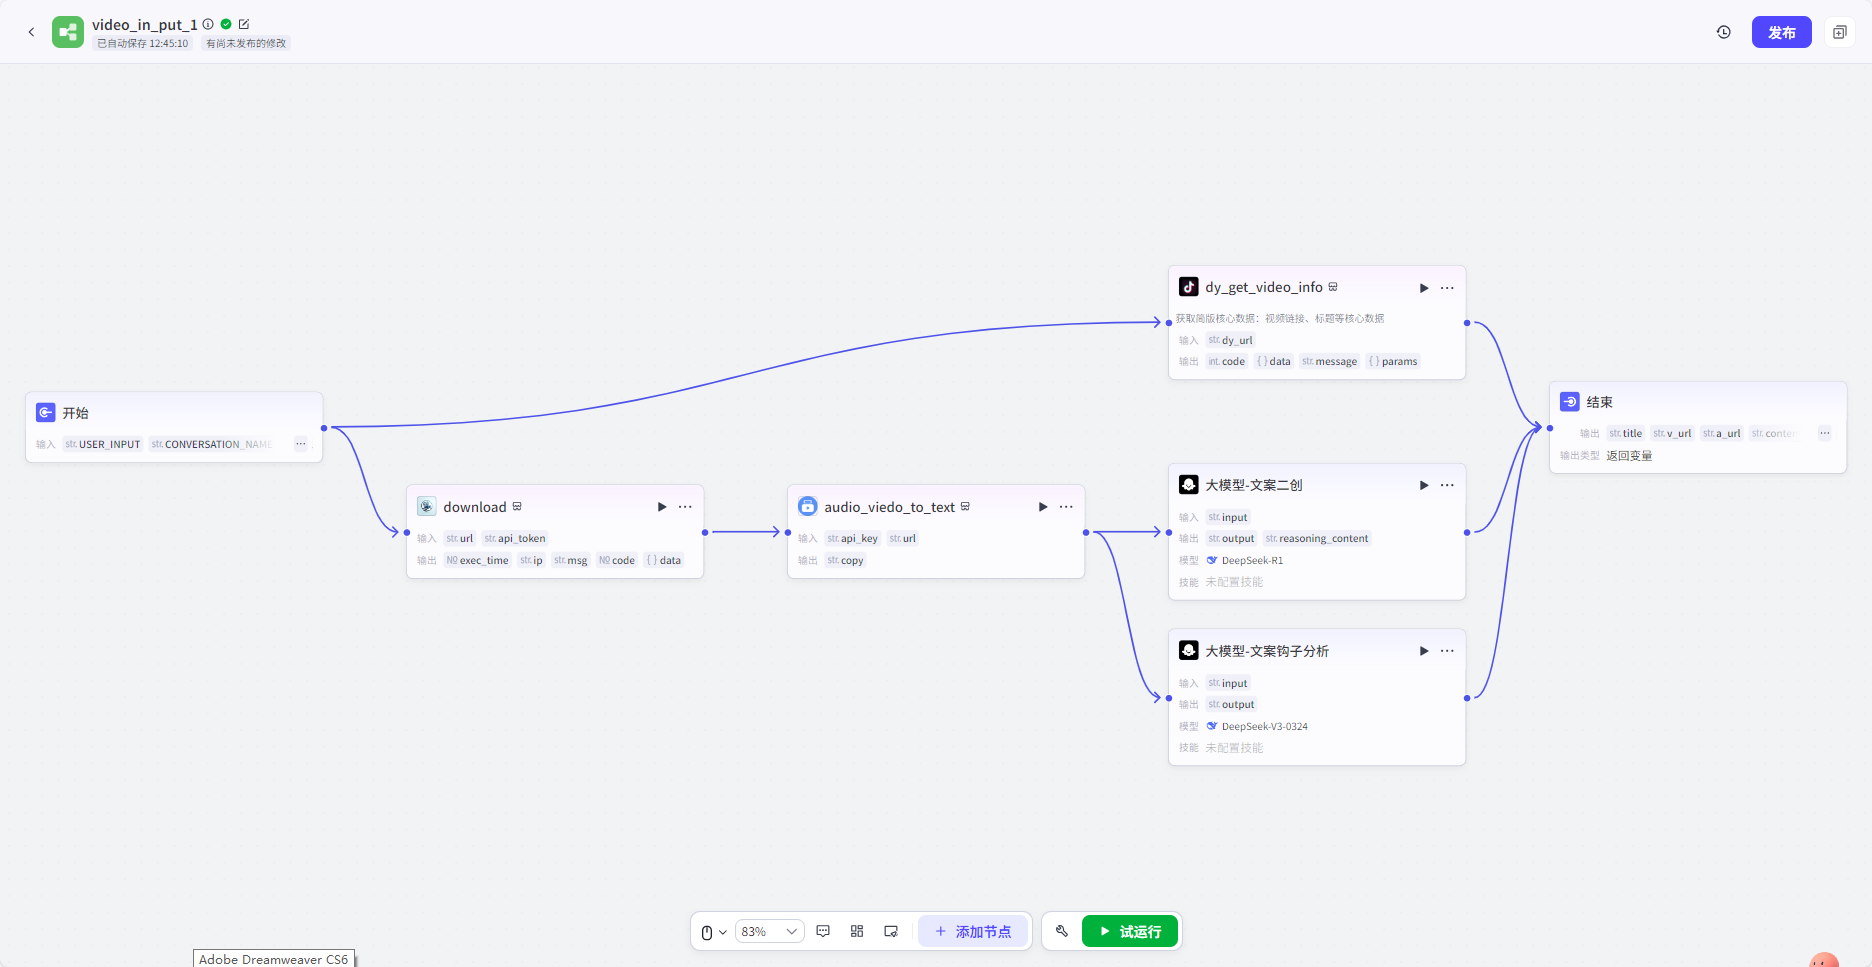Open the debug wrench icon near 试运行
Viewport: 1872px width, 967px height.
(1062, 931)
